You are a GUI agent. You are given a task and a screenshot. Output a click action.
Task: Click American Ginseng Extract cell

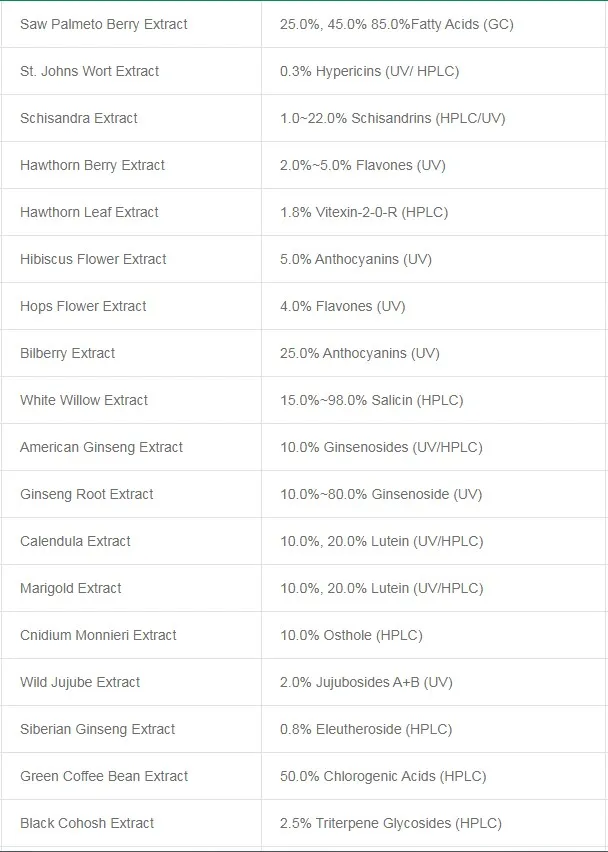pos(101,447)
